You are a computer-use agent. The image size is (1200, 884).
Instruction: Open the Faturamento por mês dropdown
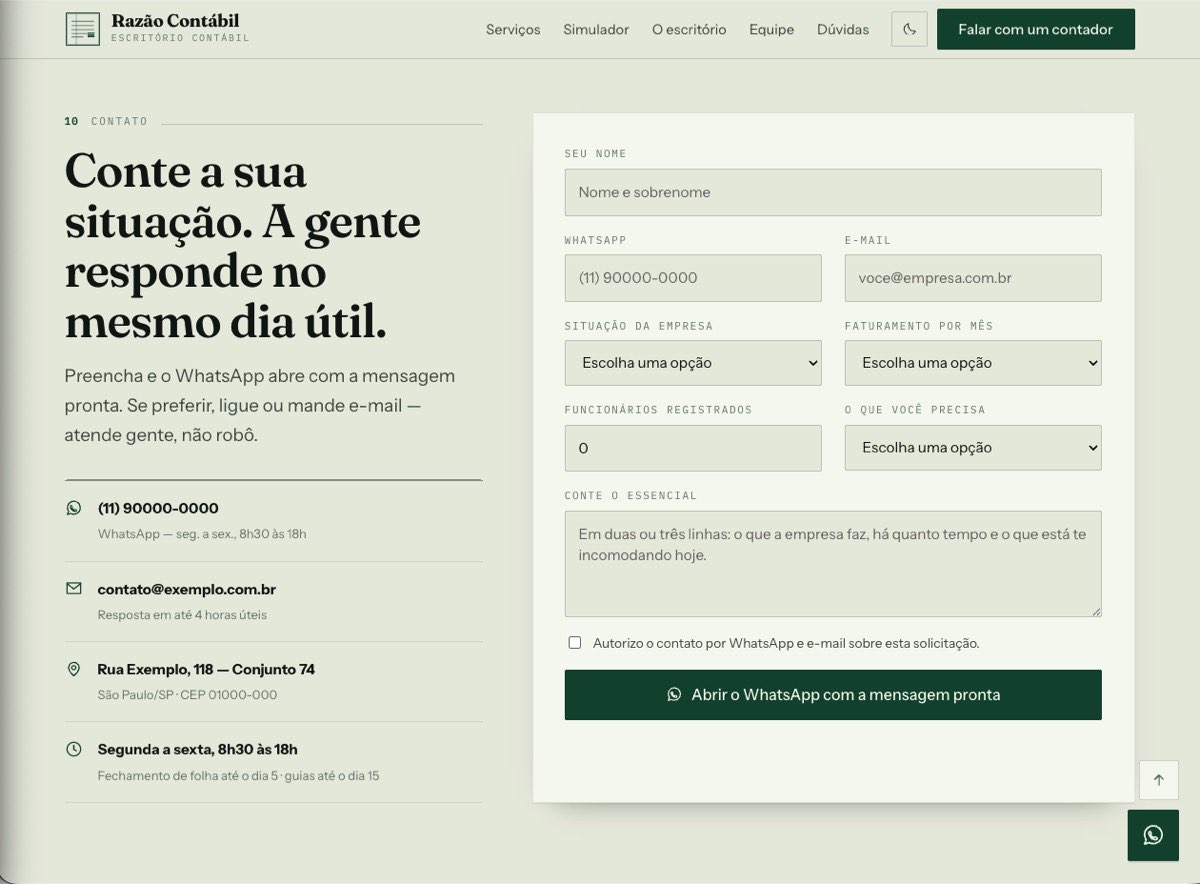pyautogui.click(x=973, y=363)
